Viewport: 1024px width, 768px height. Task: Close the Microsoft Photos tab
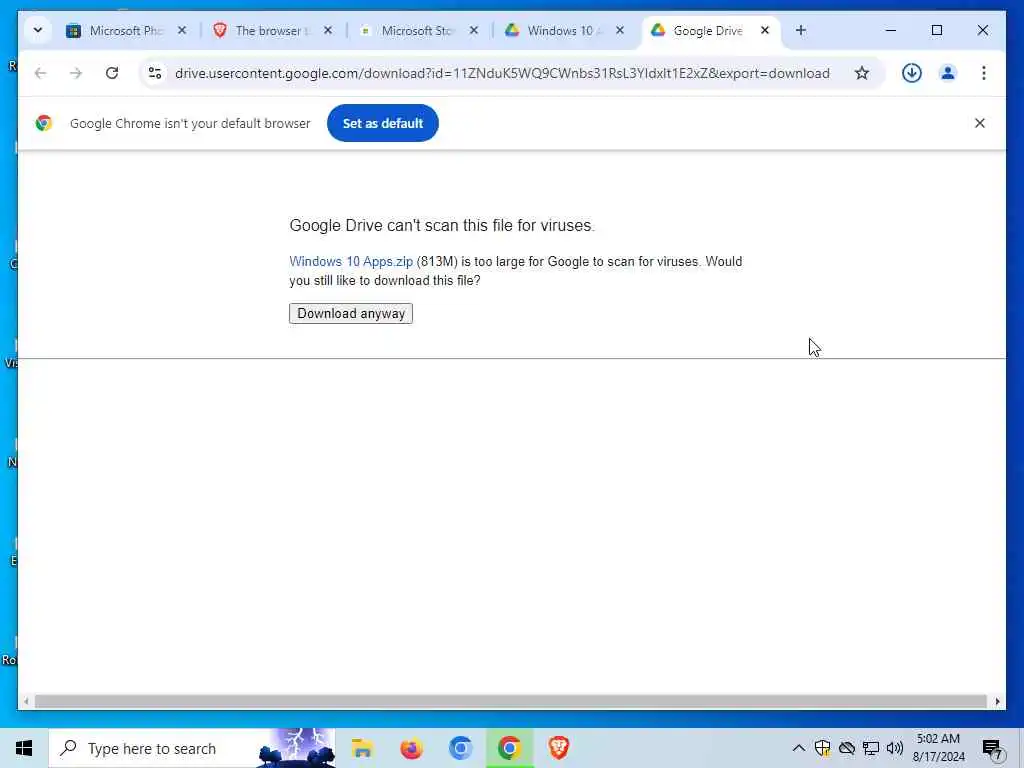pos(182,31)
